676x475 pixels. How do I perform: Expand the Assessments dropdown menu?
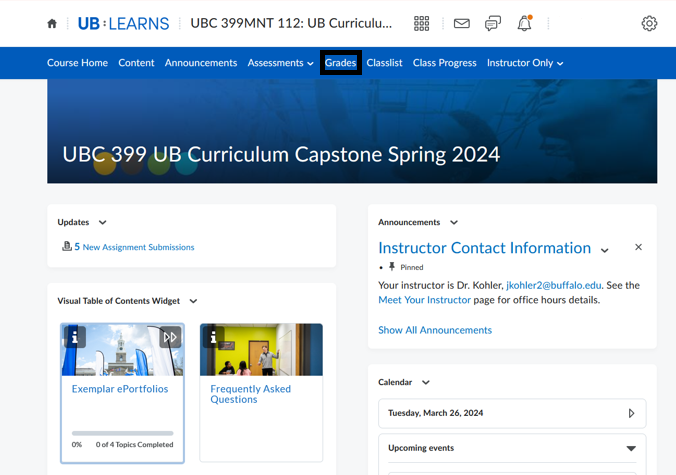(x=280, y=63)
